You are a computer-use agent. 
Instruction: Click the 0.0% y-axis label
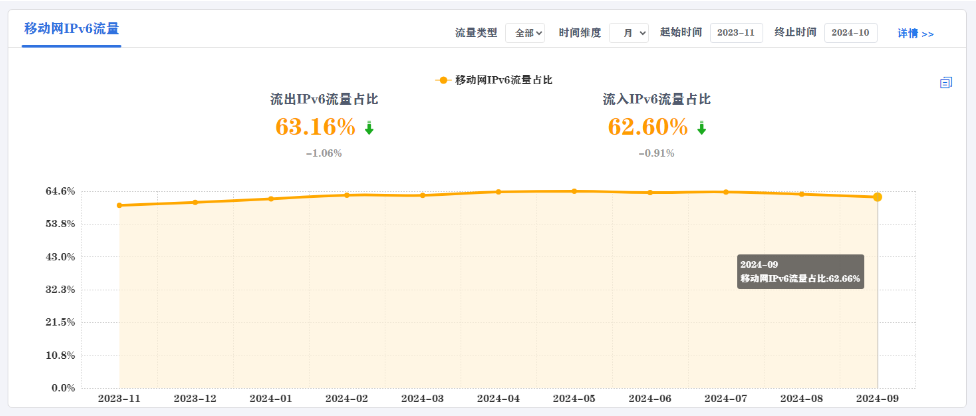coord(63,388)
